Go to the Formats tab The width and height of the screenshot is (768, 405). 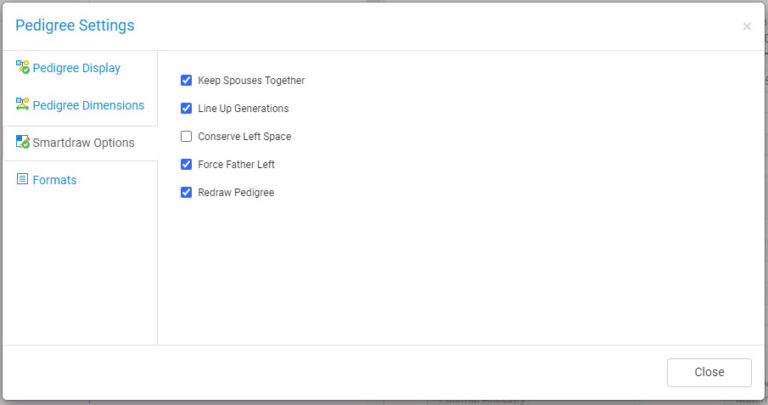click(54, 180)
